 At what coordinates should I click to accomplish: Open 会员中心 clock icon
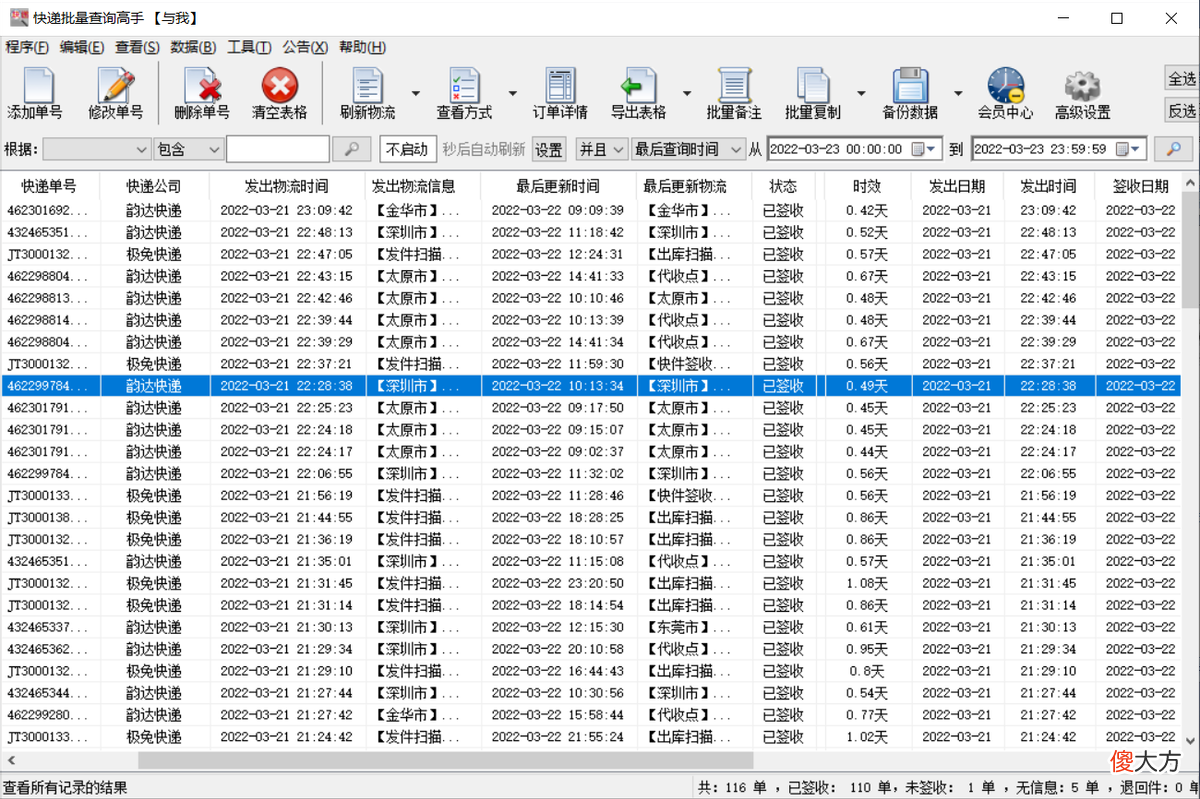pos(1005,86)
